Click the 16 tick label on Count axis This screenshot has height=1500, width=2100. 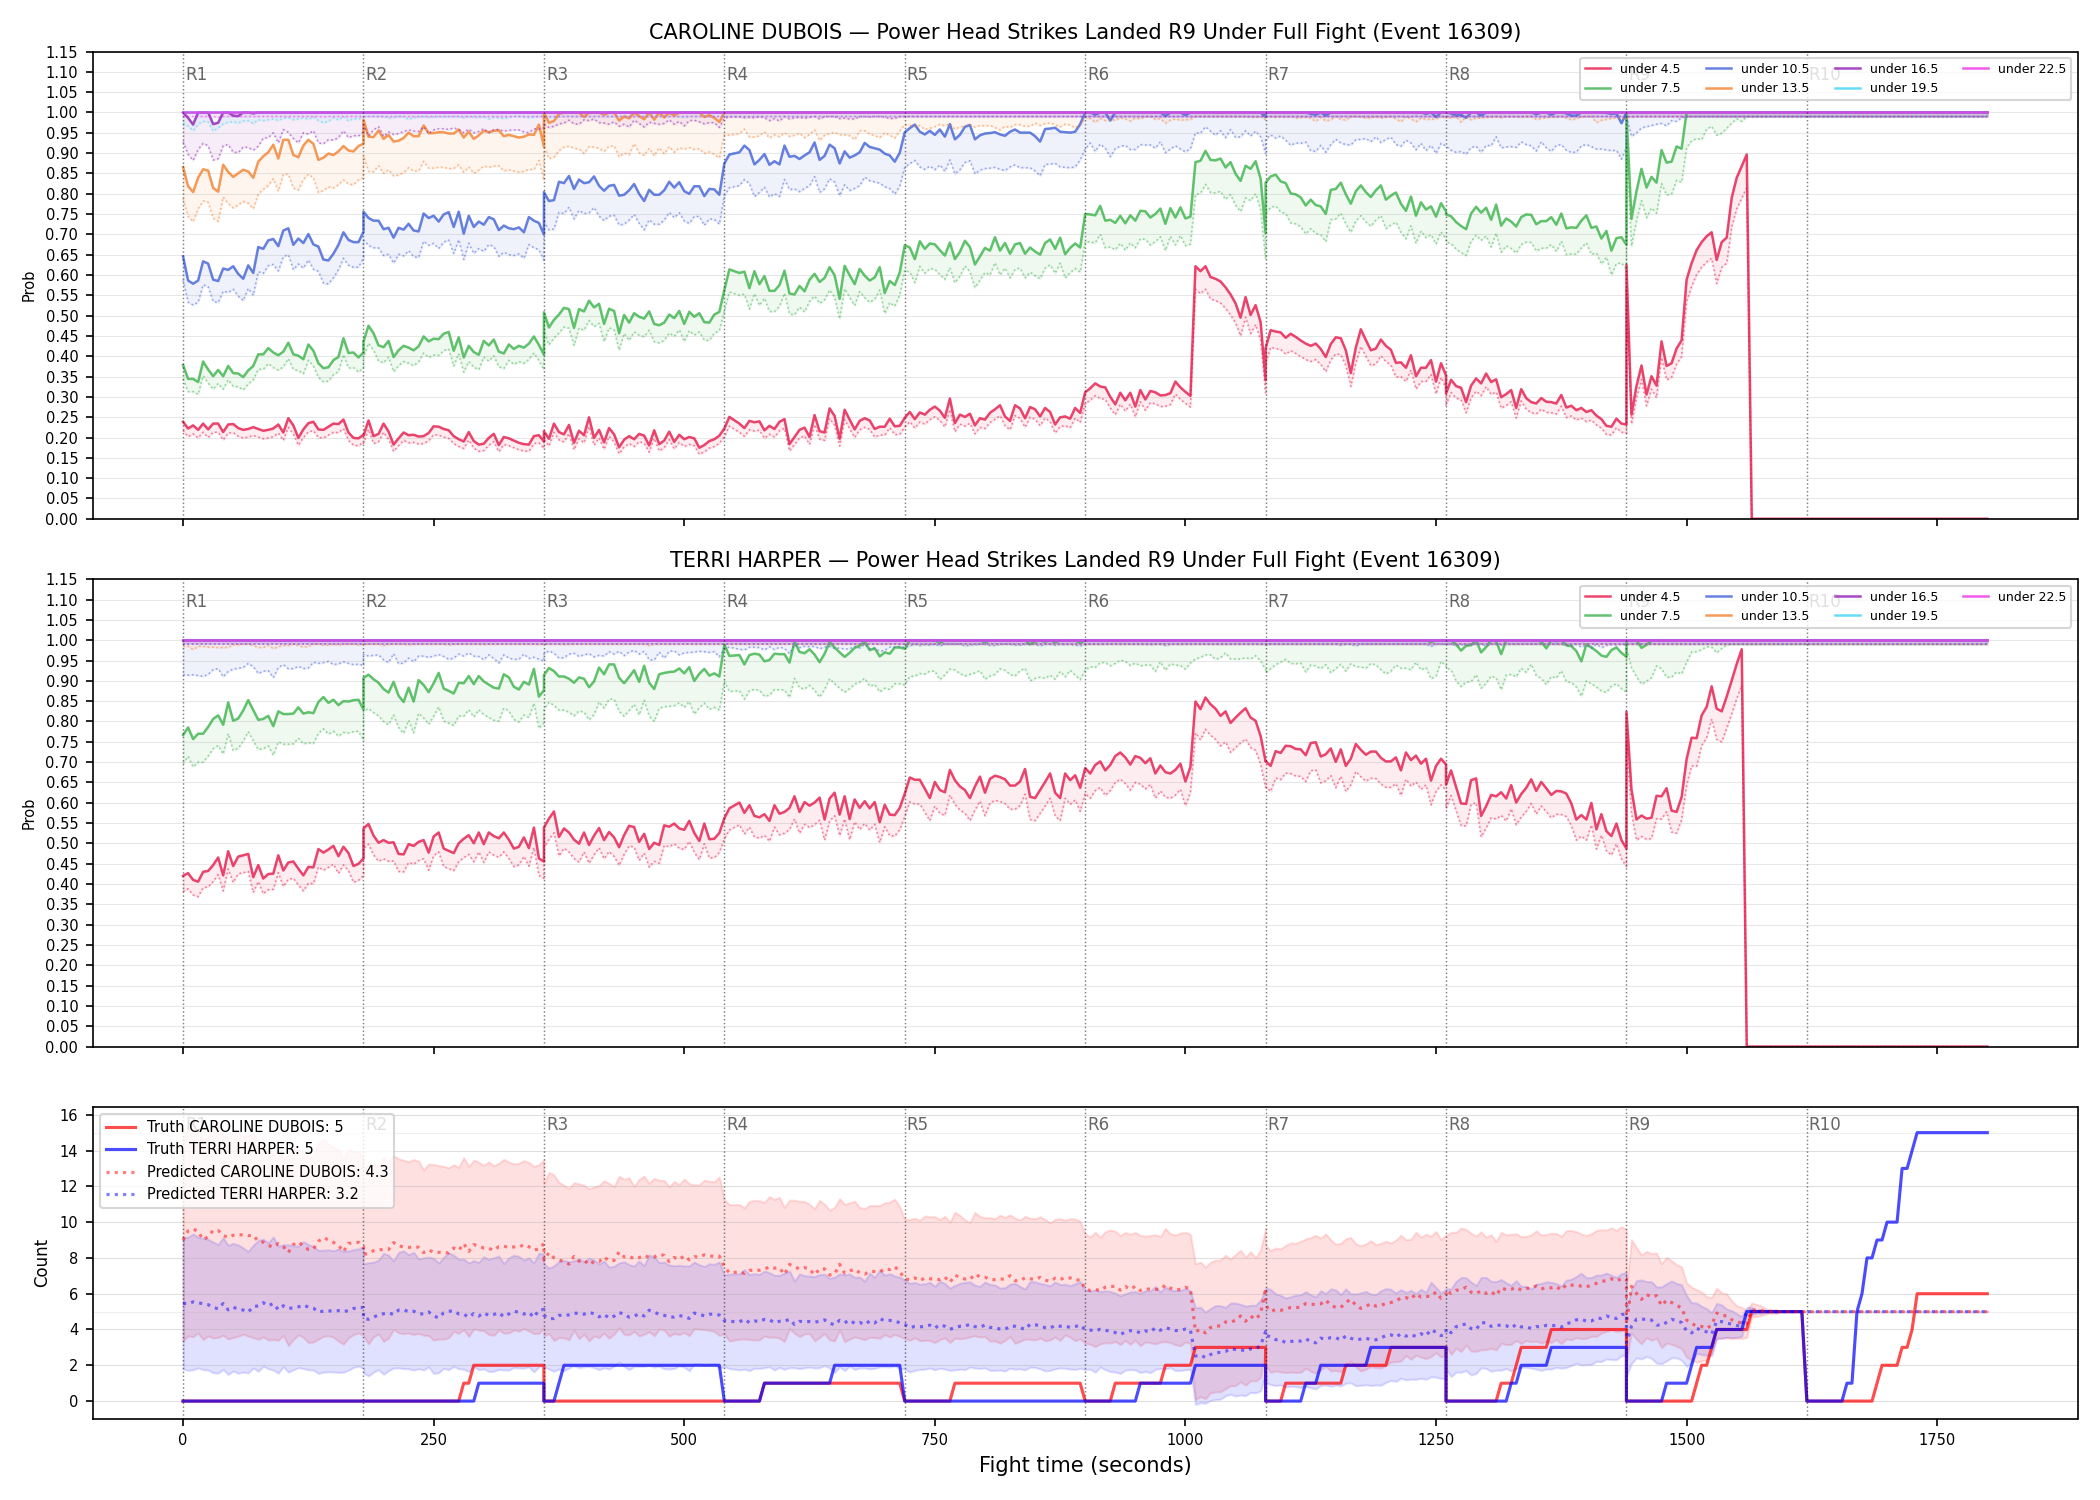[x=69, y=1116]
